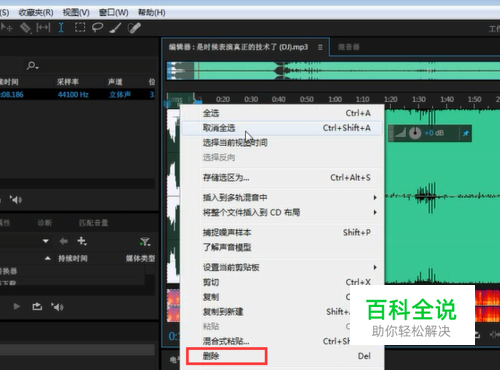Screen dimensions: 500x370
Task: Expand submenu arrow of CD 布局 entry
Action: (x=375, y=212)
